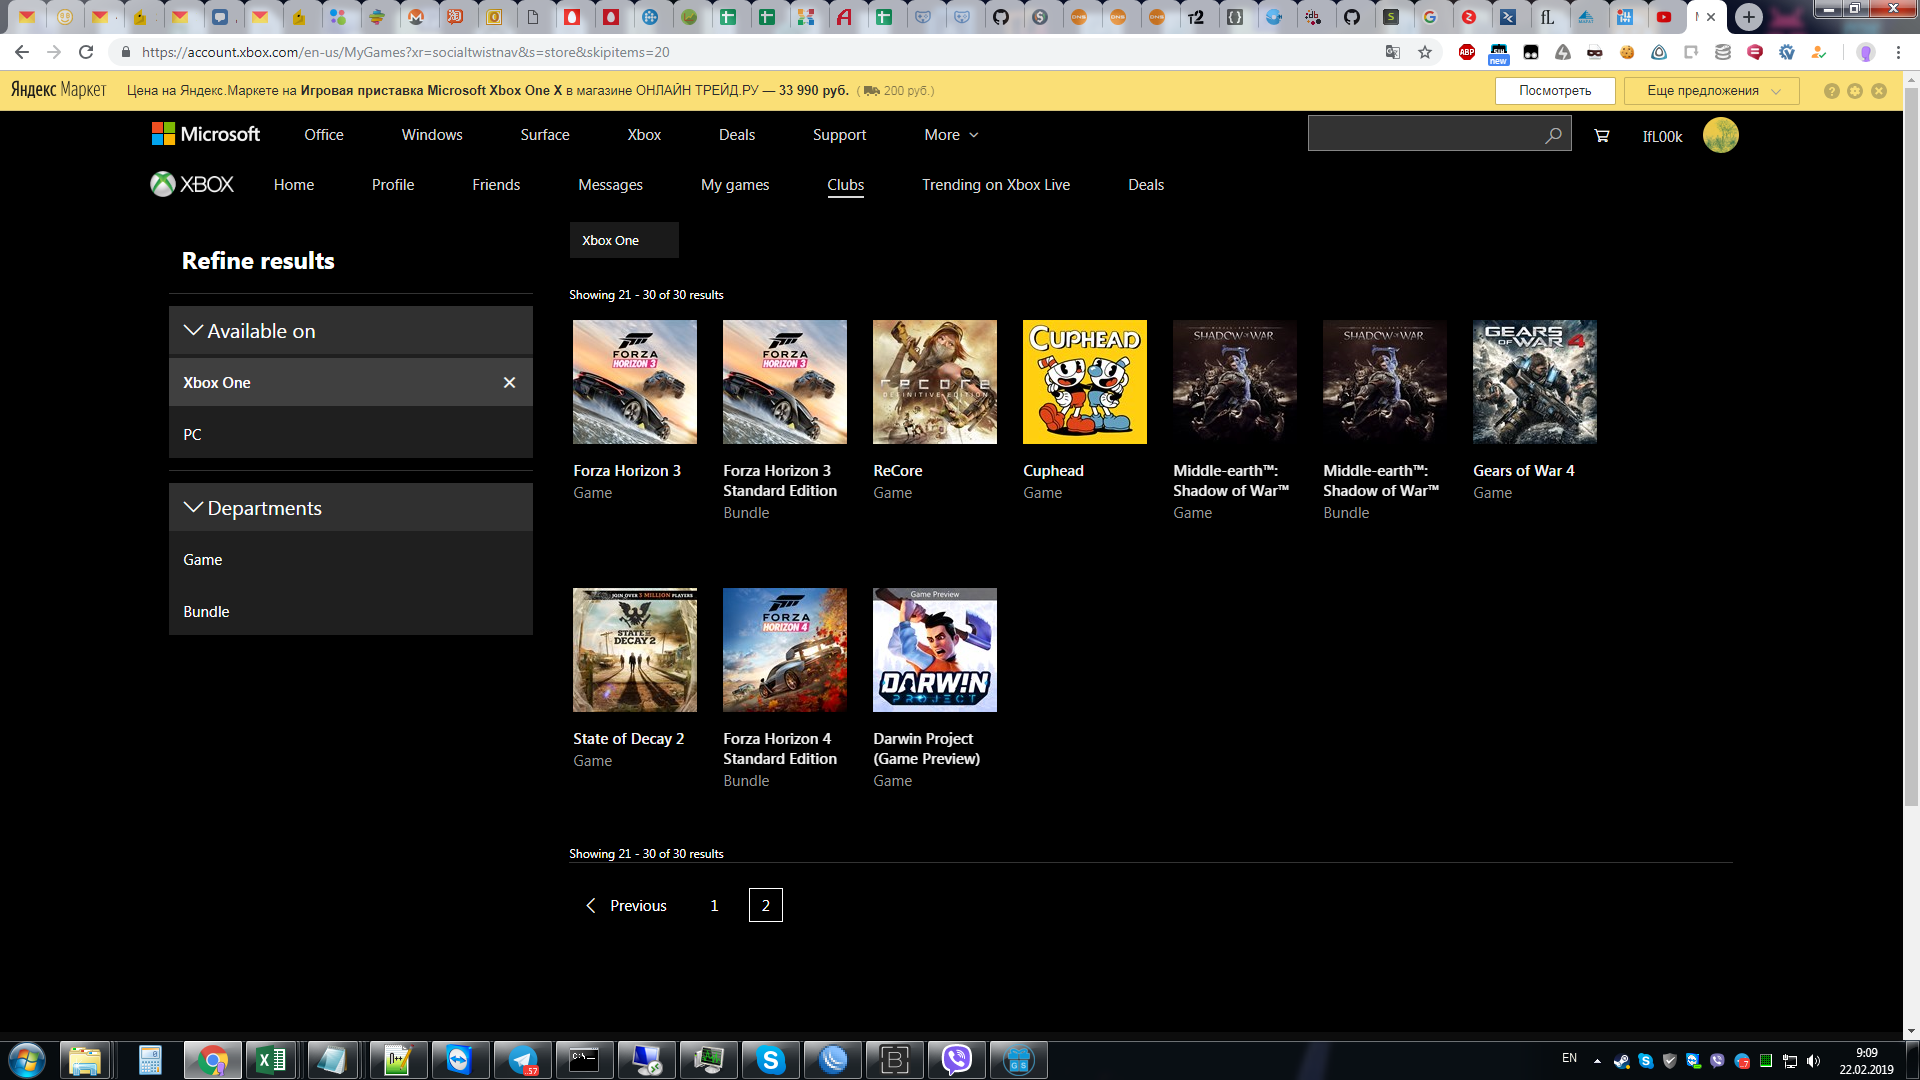Viewport: 1920px width, 1080px height.
Task: Open the shopping cart
Action: coord(1601,135)
